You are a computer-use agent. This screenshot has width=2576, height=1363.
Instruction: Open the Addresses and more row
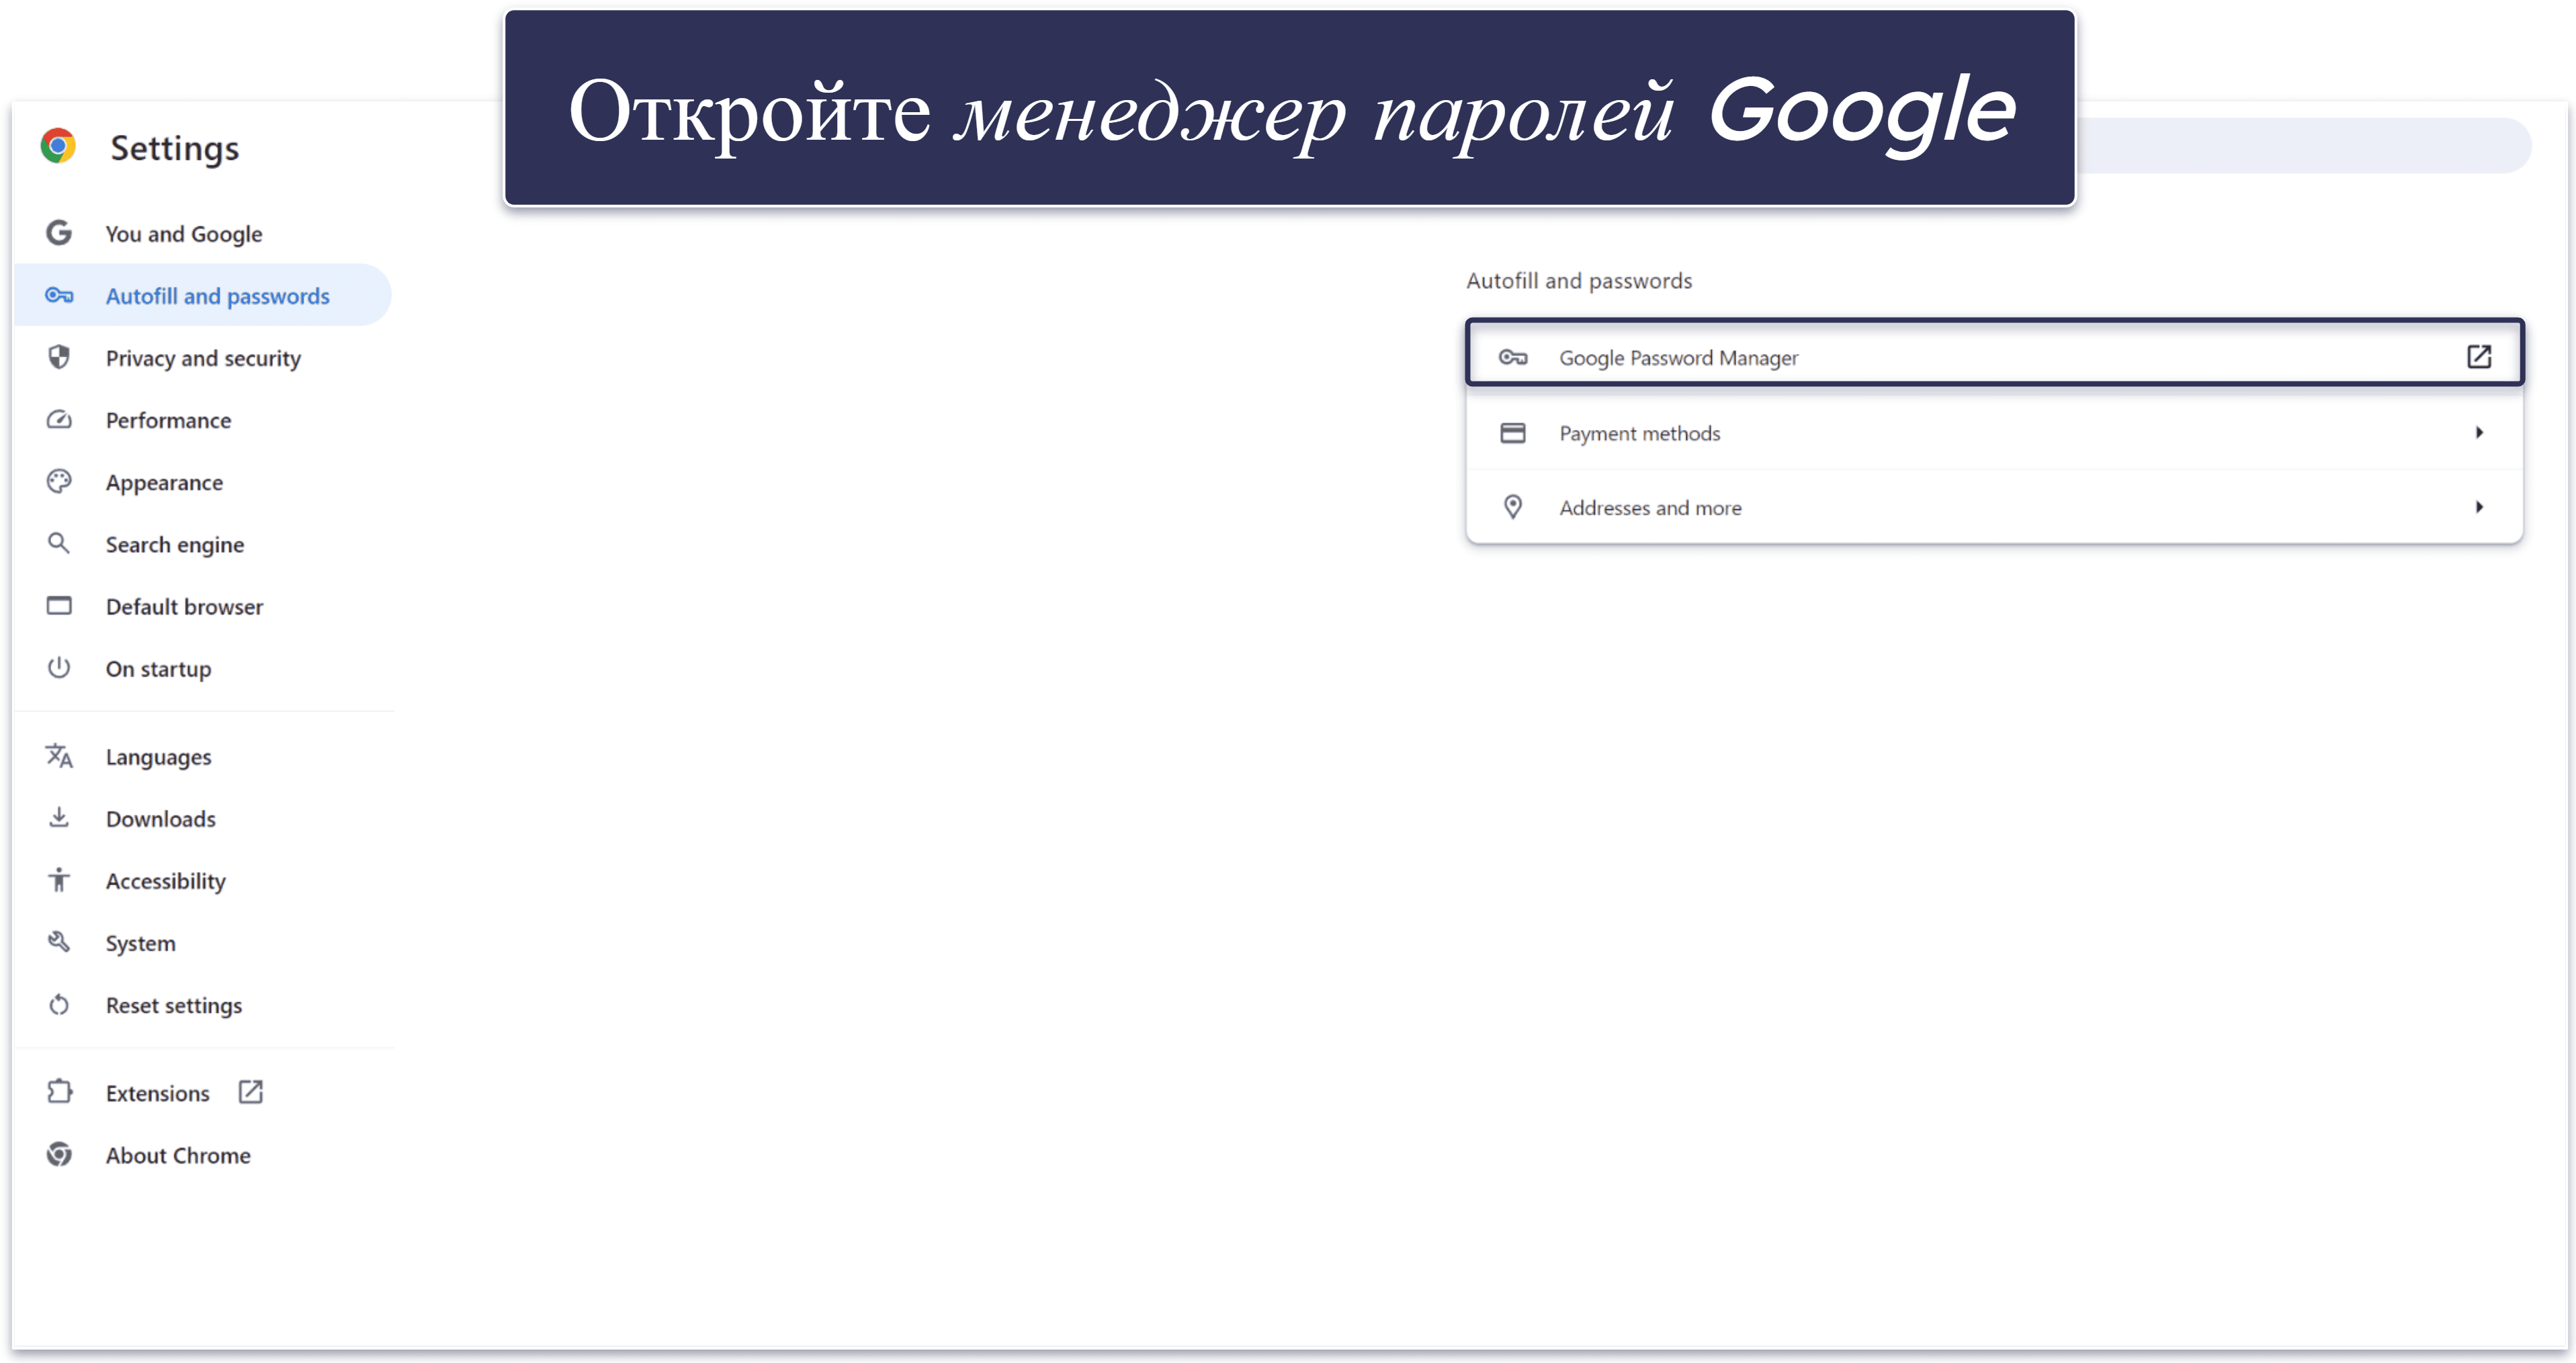pyautogui.click(x=1995, y=507)
